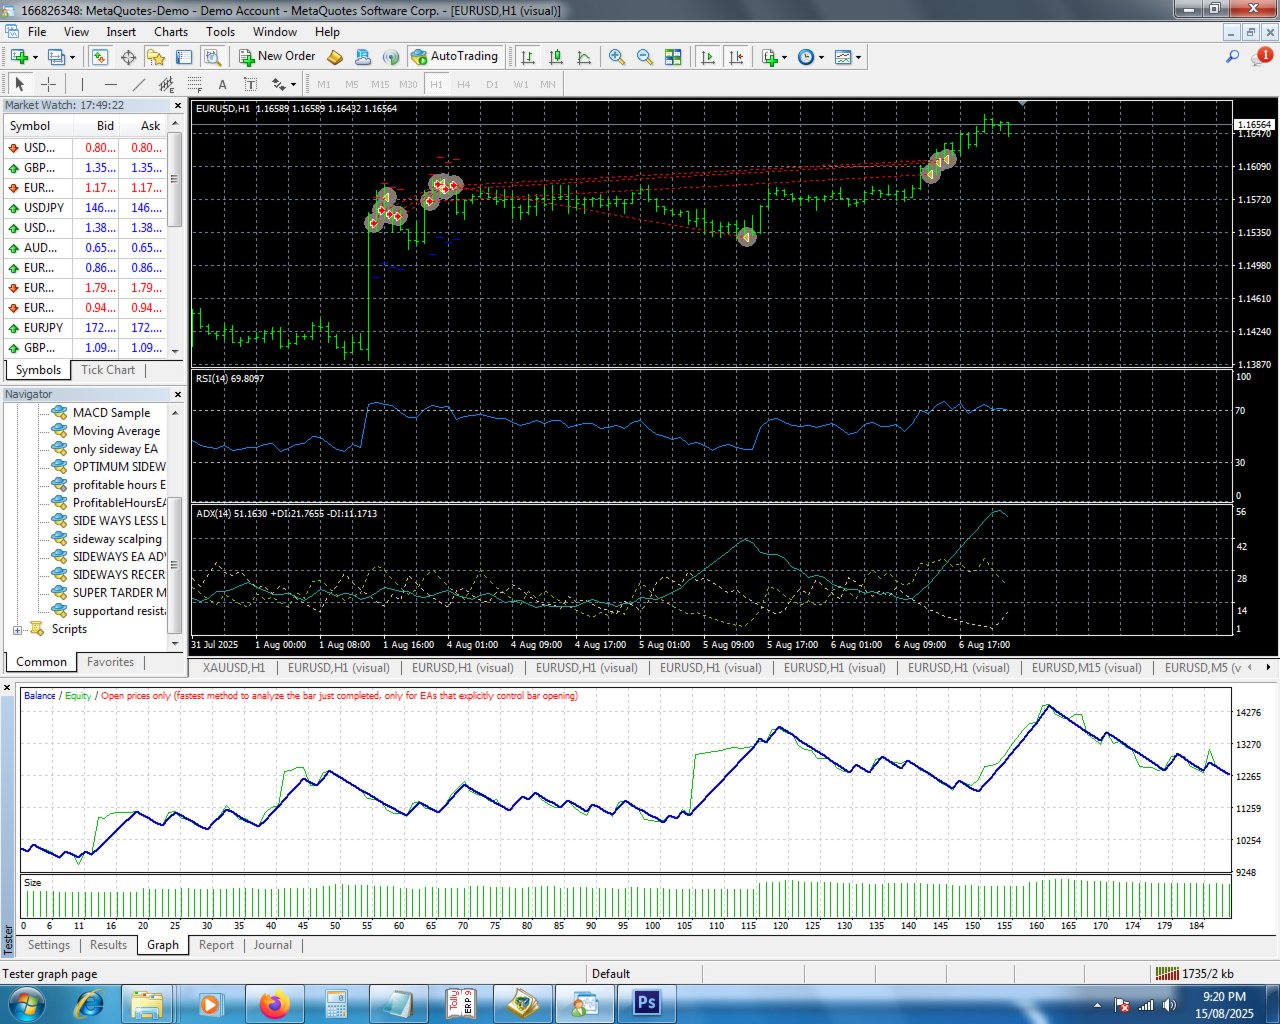This screenshot has width=1280, height=1024.
Task: Click the New Order button
Action: (277, 57)
